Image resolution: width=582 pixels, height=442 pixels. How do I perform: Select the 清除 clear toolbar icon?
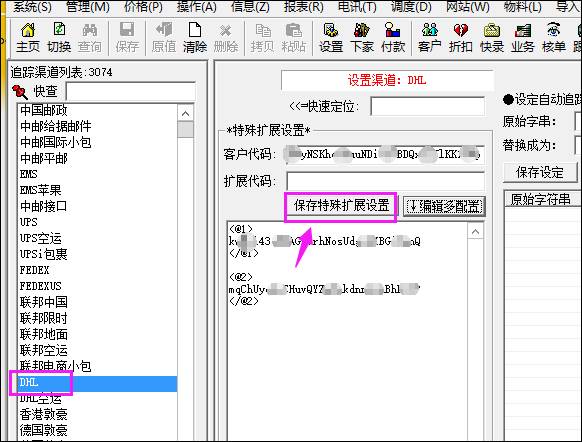pos(195,37)
